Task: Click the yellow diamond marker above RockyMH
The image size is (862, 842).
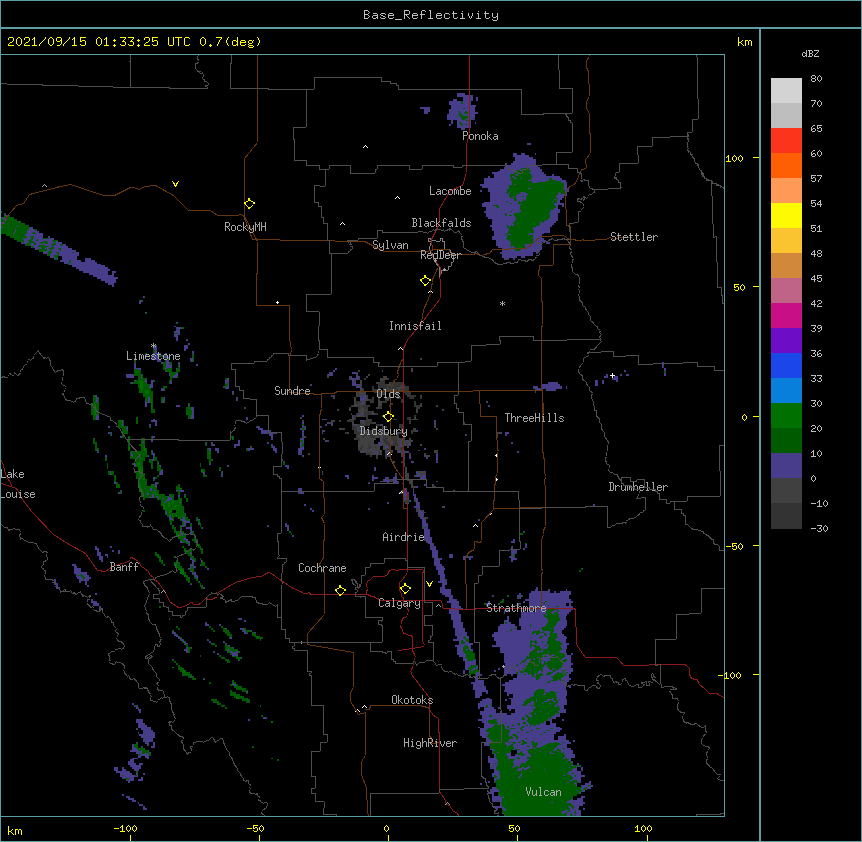Action: [x=249, y=203]
